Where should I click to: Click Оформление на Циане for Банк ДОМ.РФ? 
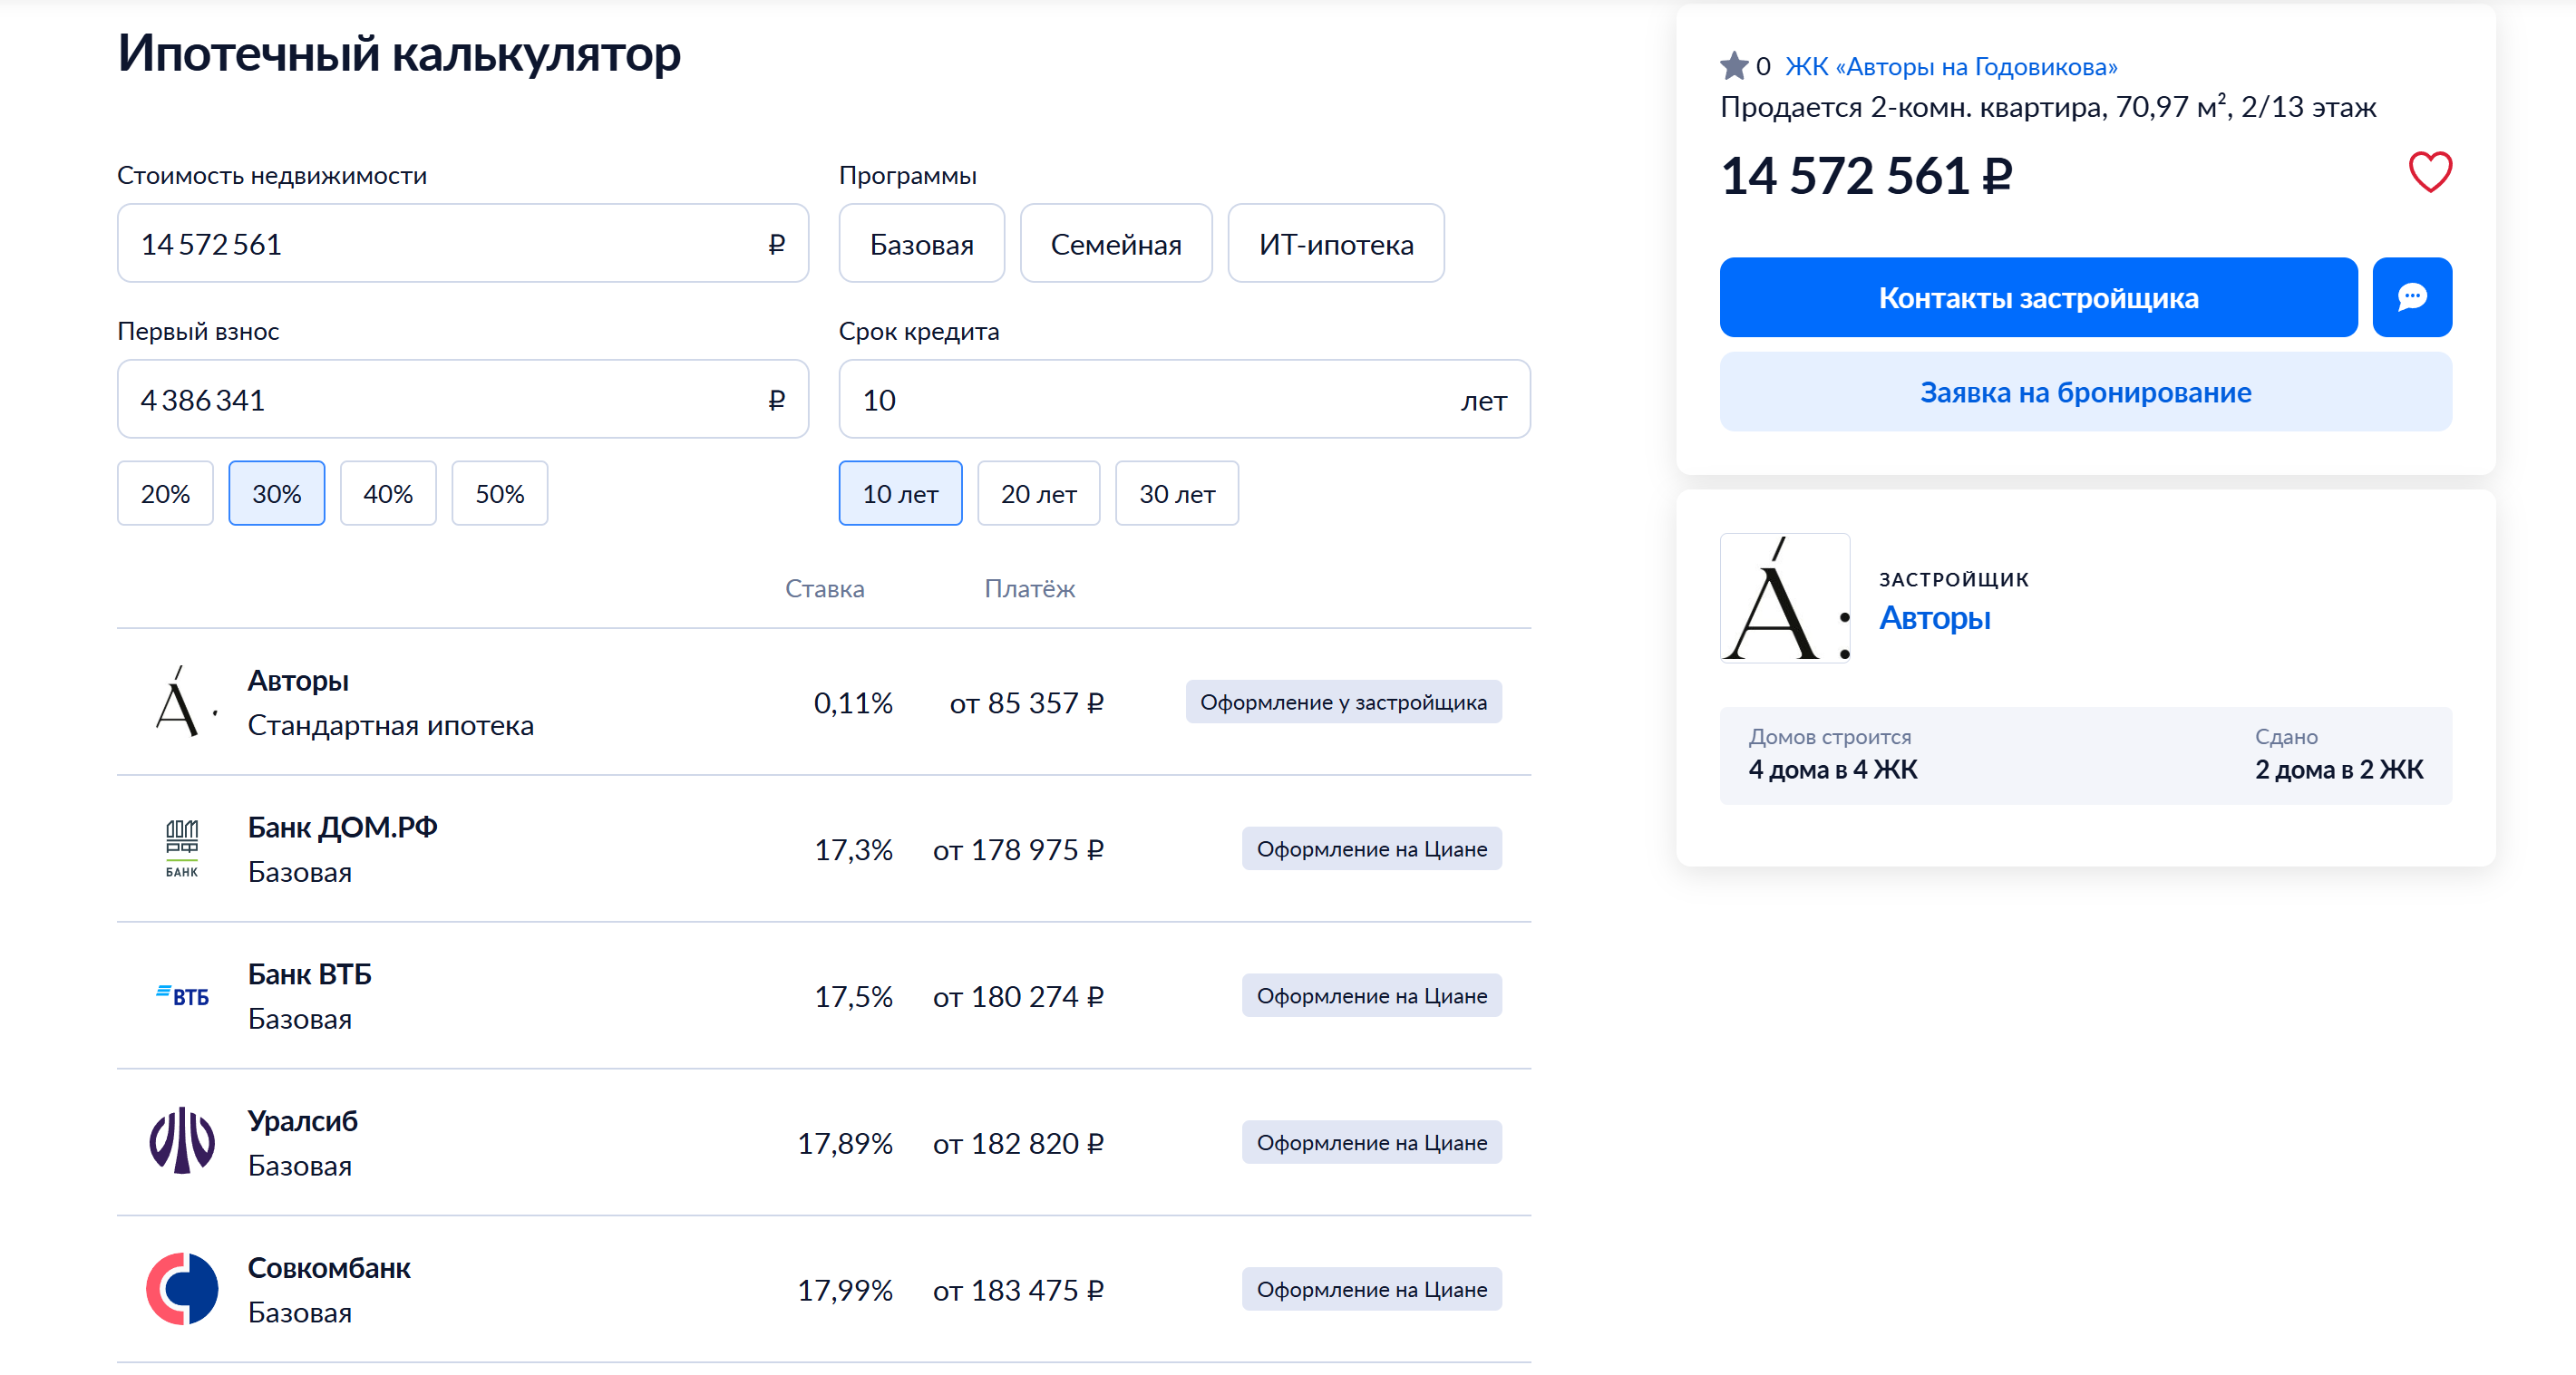[1372, 849]
